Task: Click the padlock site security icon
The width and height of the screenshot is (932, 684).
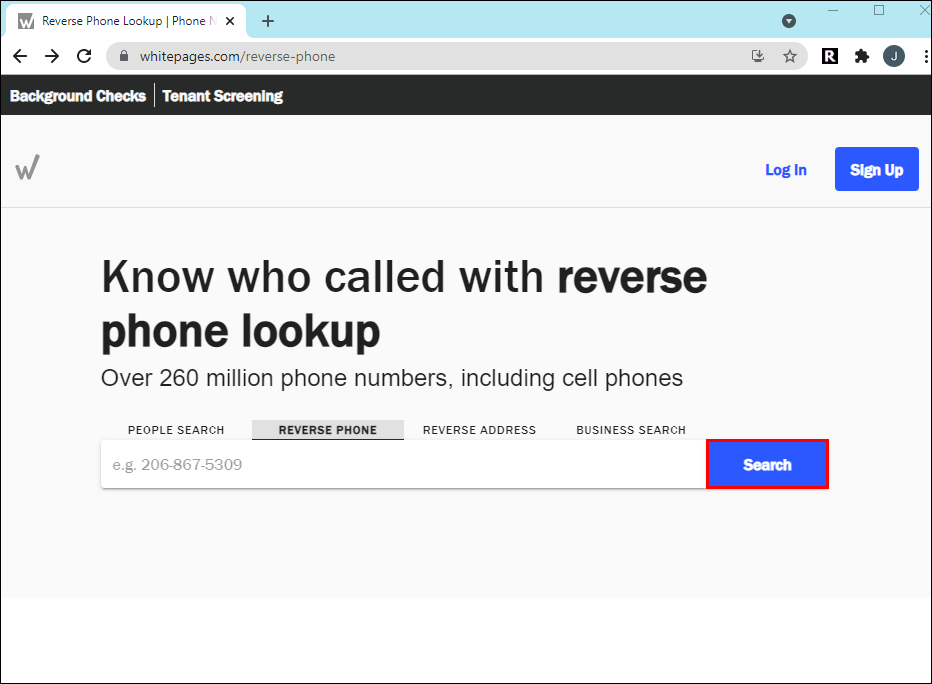Action: click(124, 56)
